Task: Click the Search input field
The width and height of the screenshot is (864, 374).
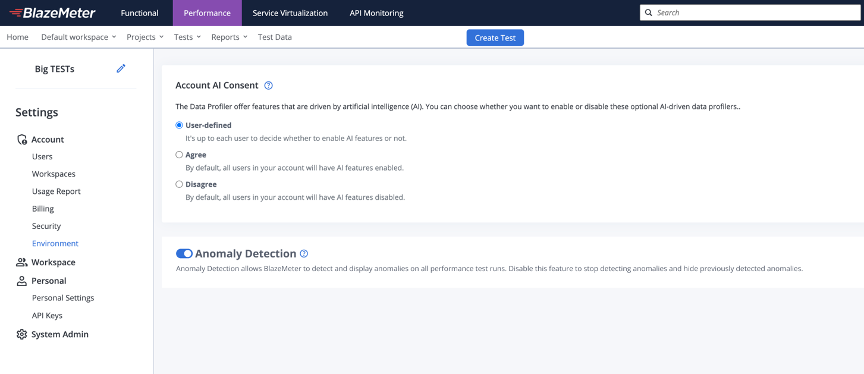Action: (x=750, y=13)
